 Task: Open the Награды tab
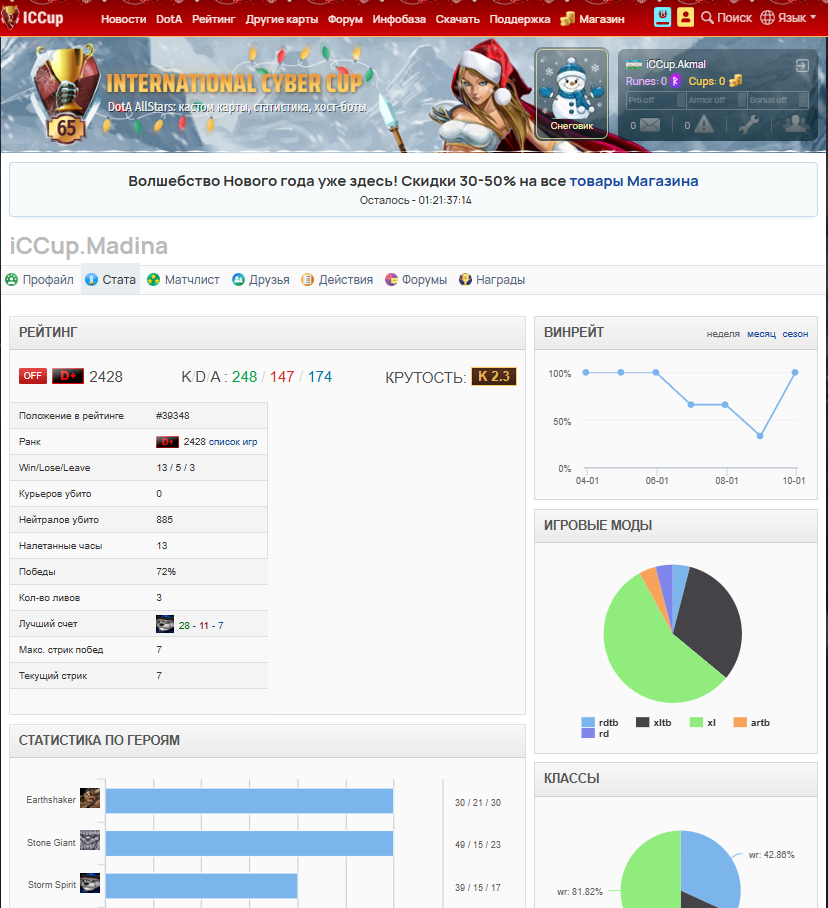[492, 280]
